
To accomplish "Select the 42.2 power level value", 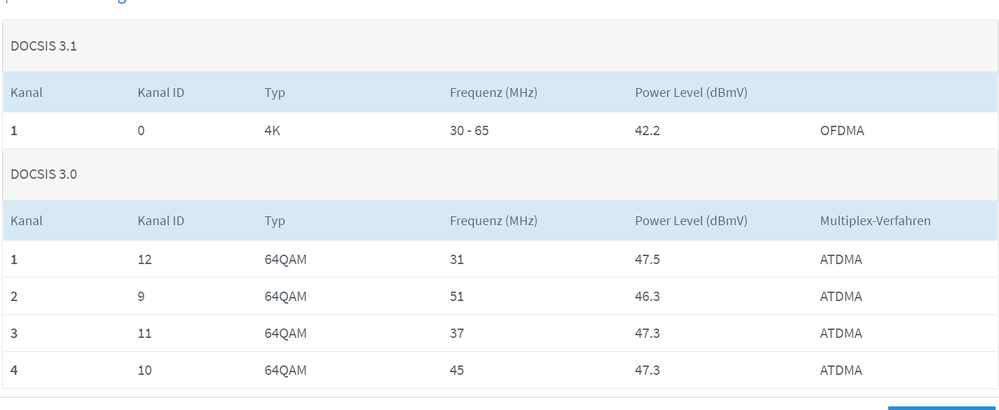I will (648, 130).
